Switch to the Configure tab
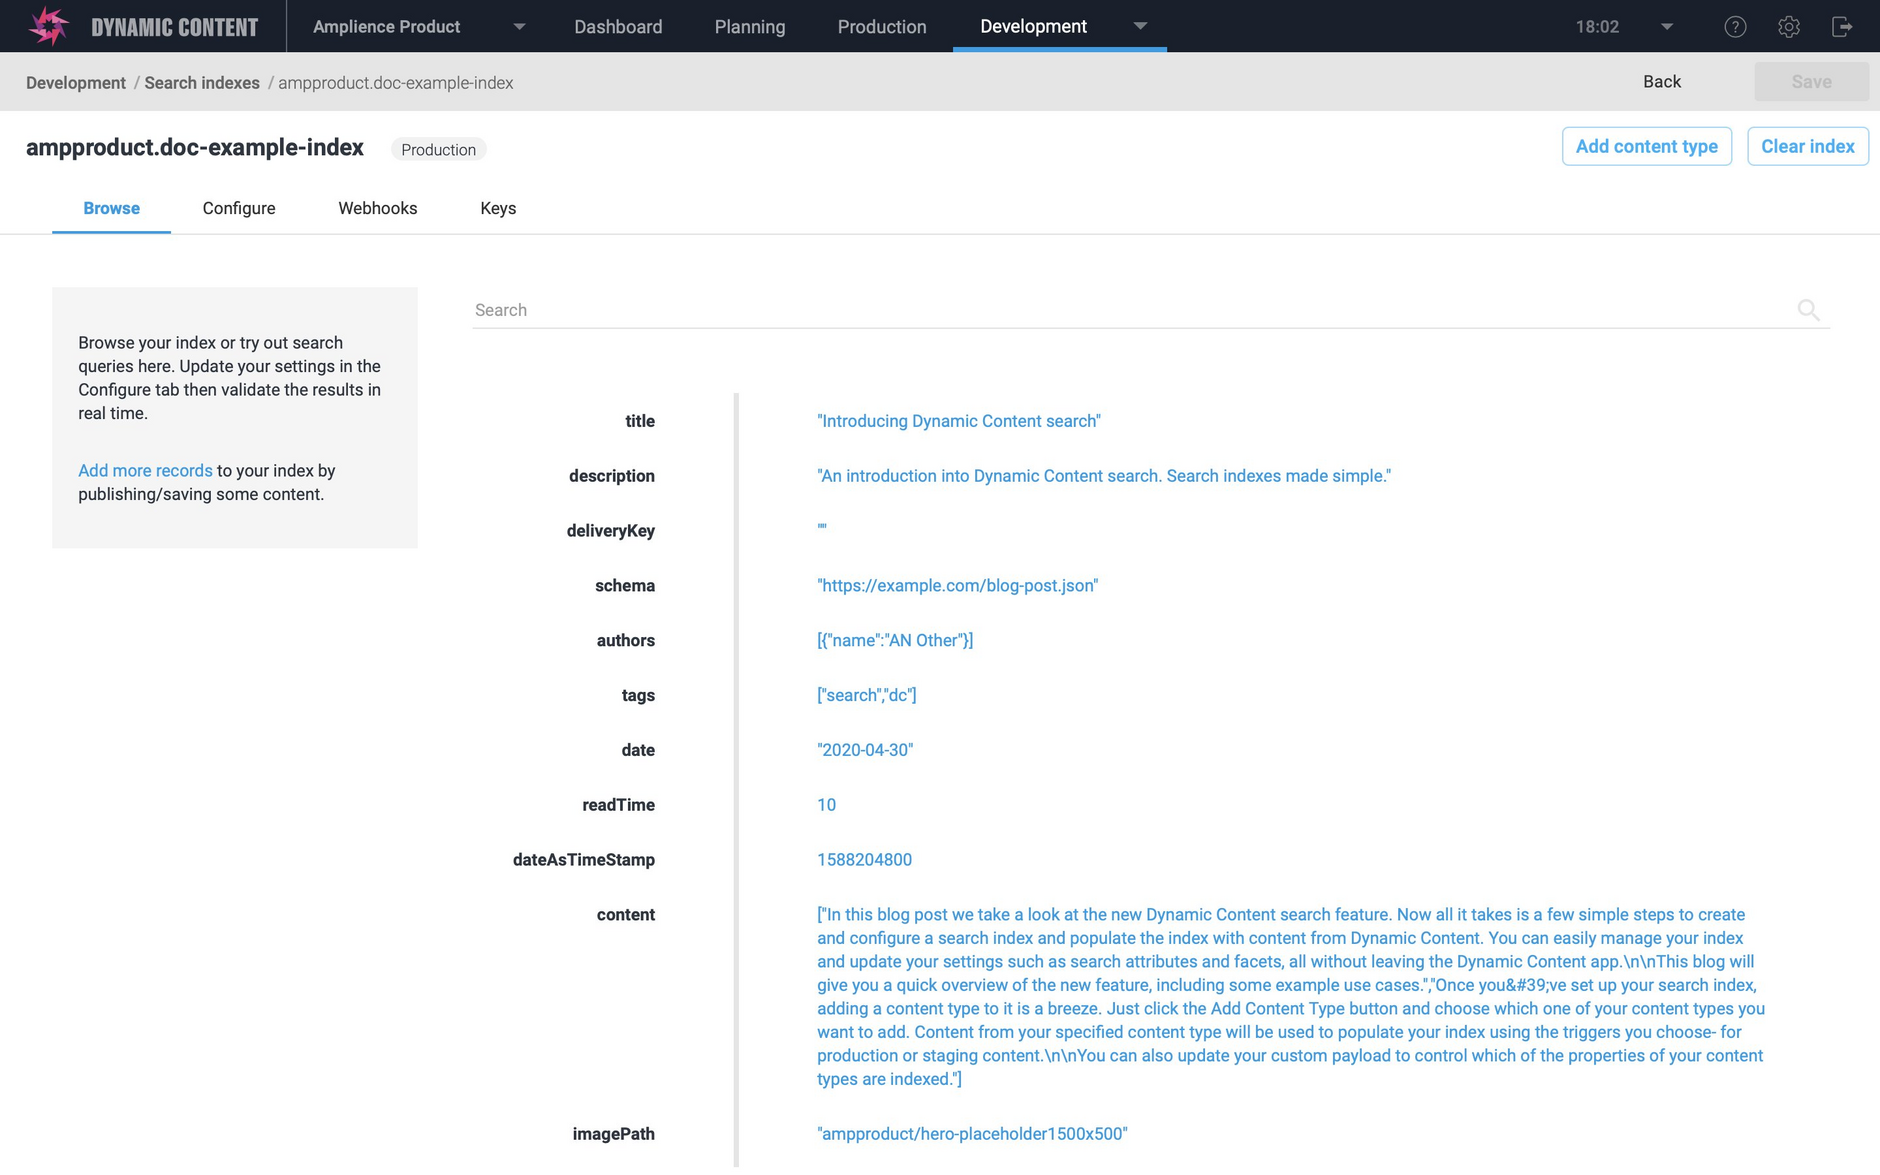The height and width of the screenshot is (1175, 1880). coord(239,208)
